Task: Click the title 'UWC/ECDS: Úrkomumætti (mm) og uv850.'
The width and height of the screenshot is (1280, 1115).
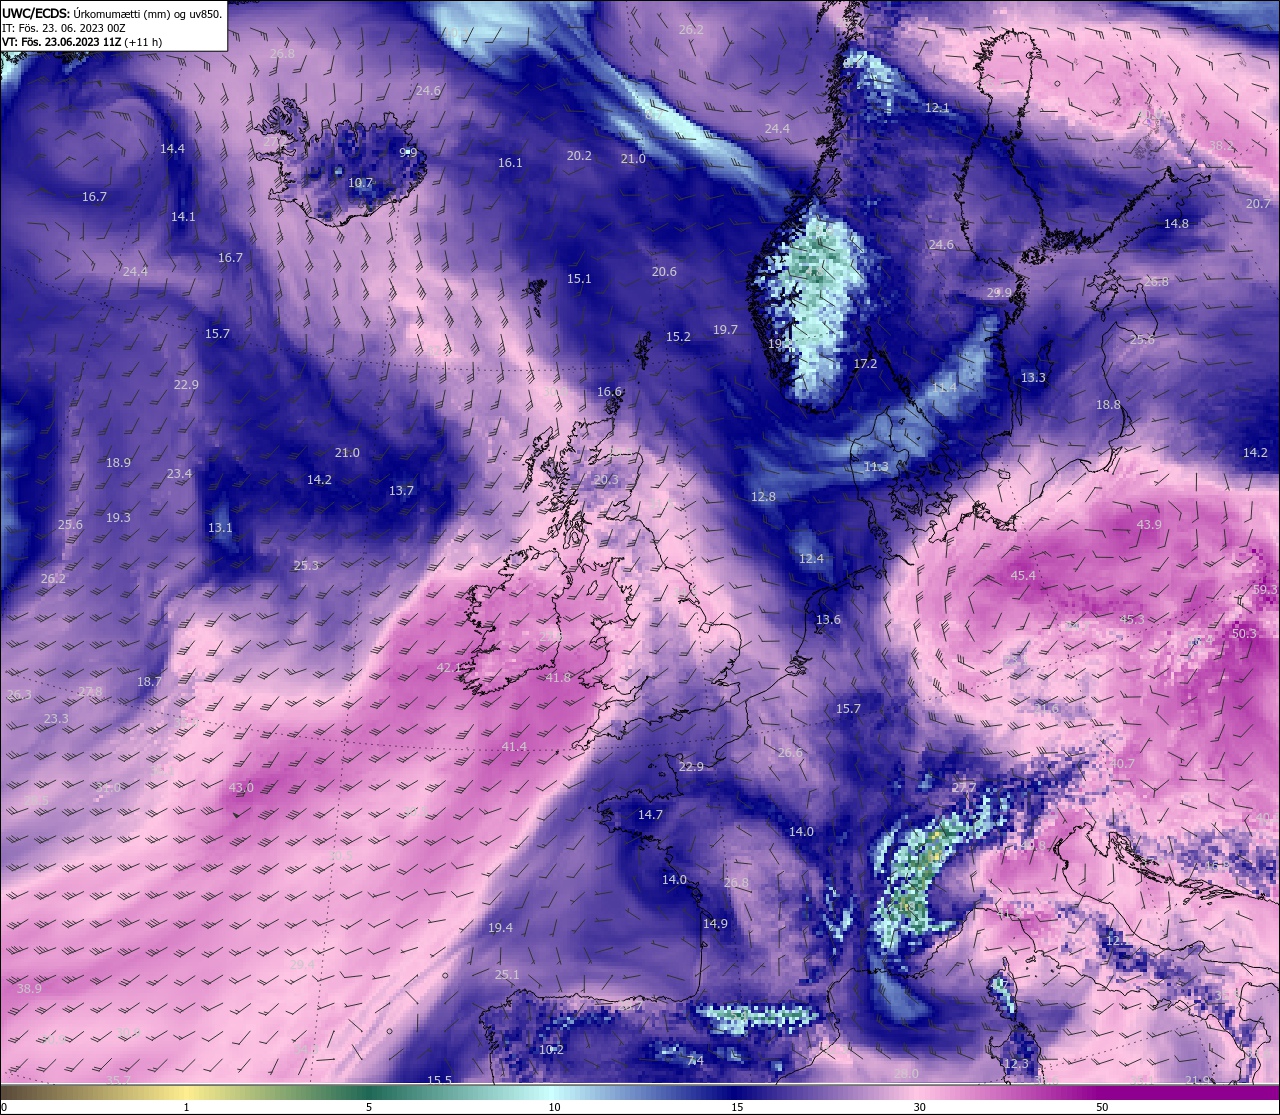Action: click(112, 13)
